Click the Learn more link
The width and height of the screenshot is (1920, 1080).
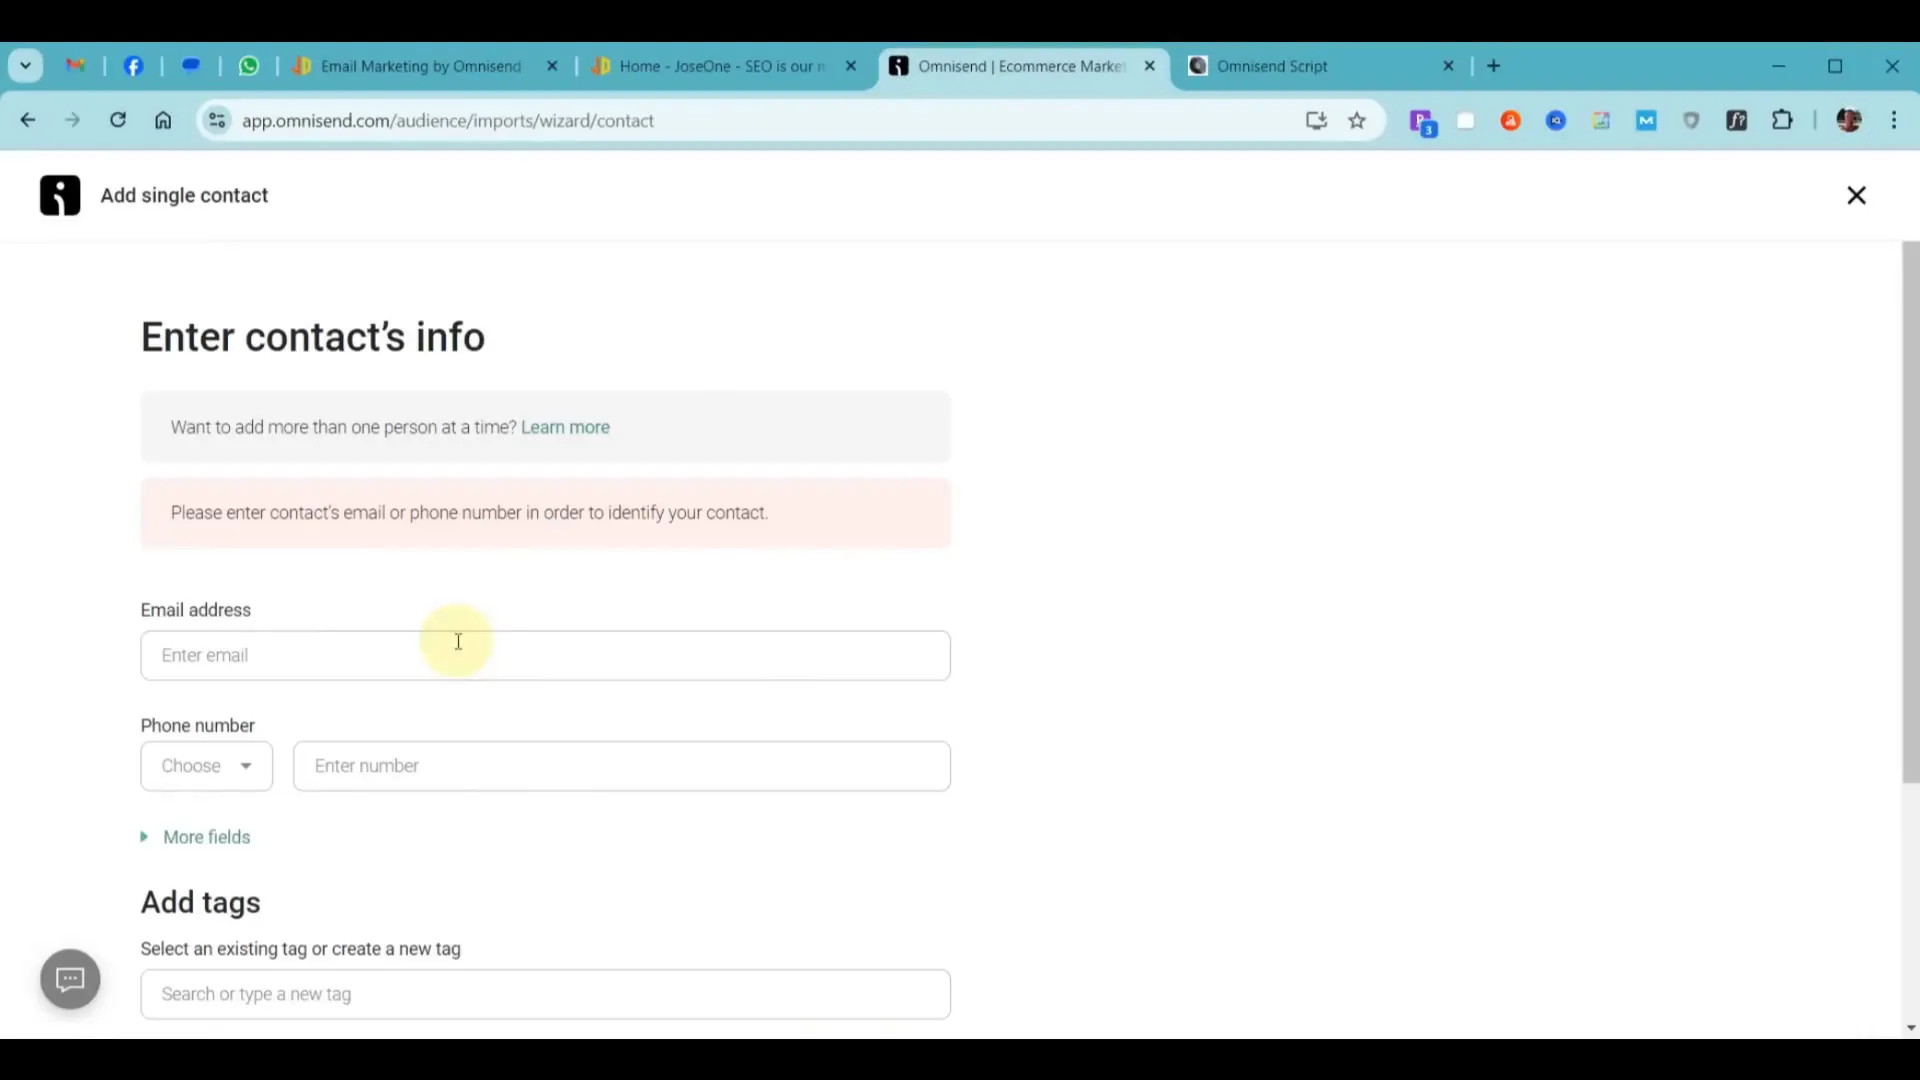click(565, 427)
